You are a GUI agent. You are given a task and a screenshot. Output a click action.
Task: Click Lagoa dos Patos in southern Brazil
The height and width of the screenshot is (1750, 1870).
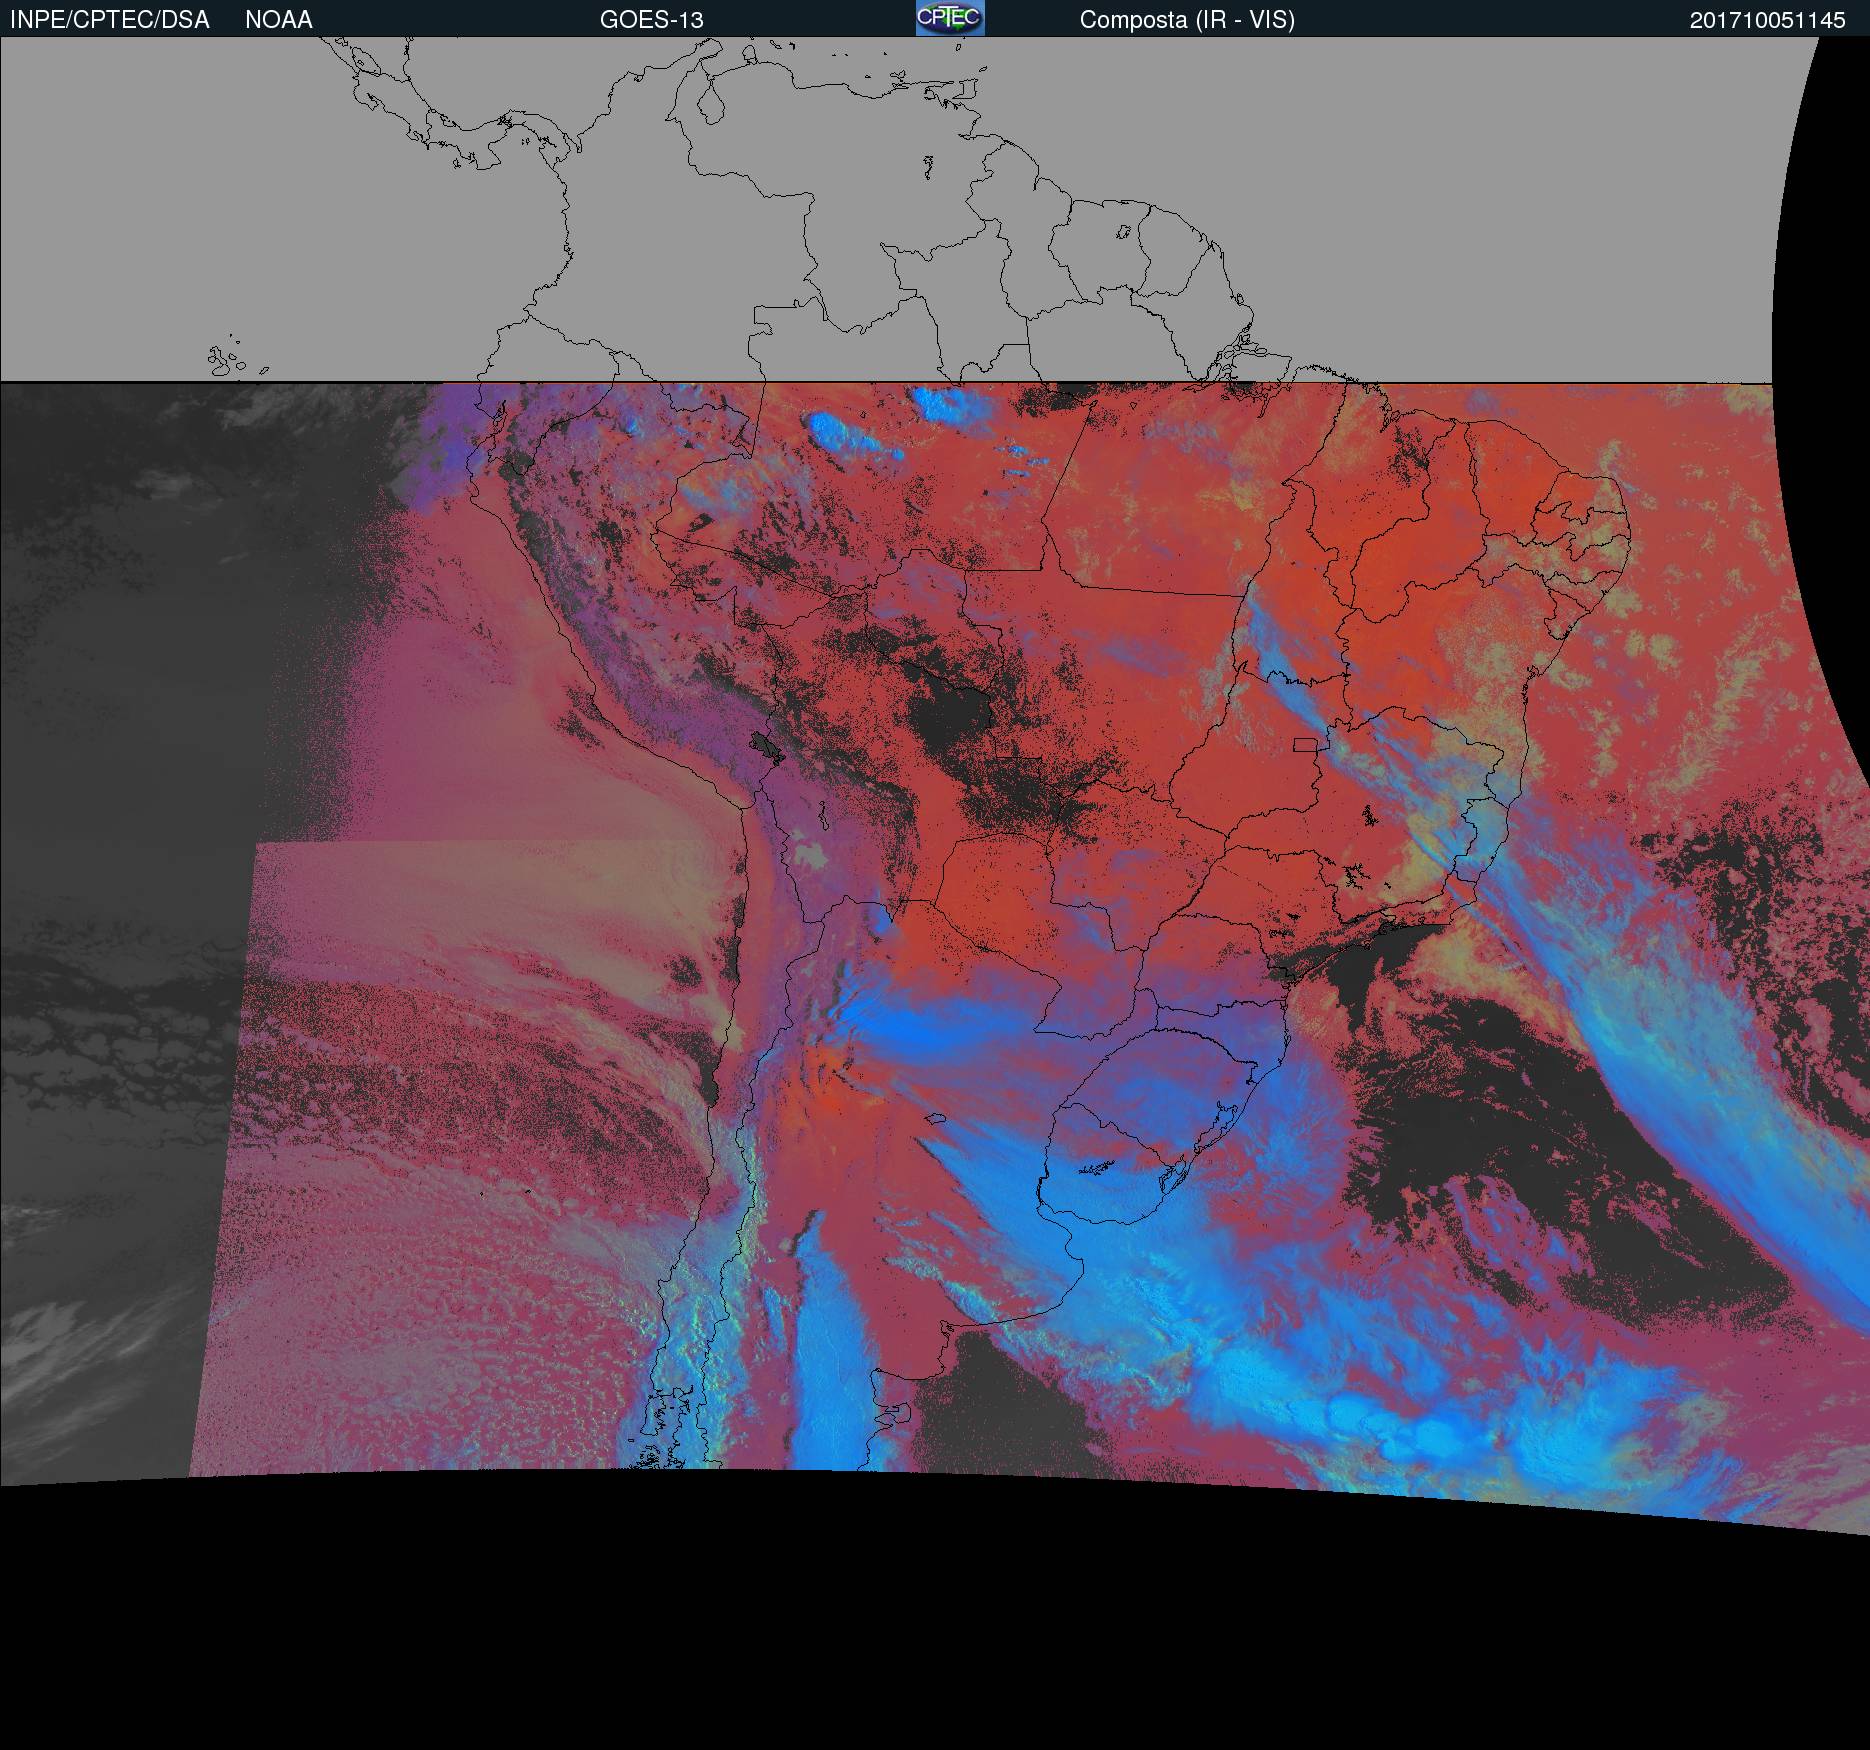coord(1228,1125)
